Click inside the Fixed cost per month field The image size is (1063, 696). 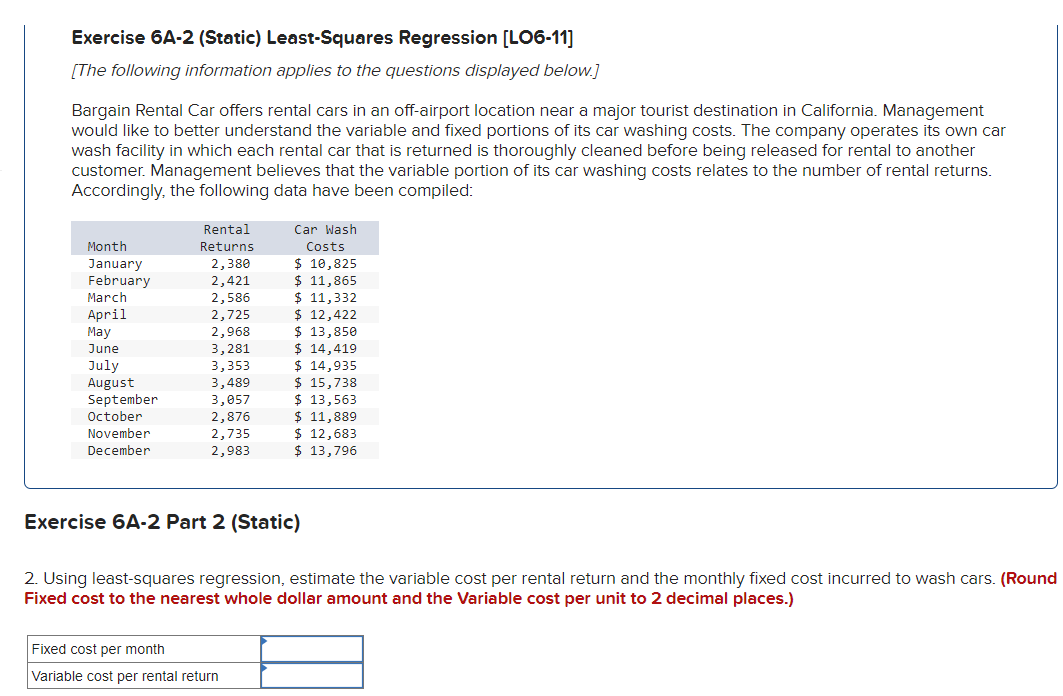point(312,648)
